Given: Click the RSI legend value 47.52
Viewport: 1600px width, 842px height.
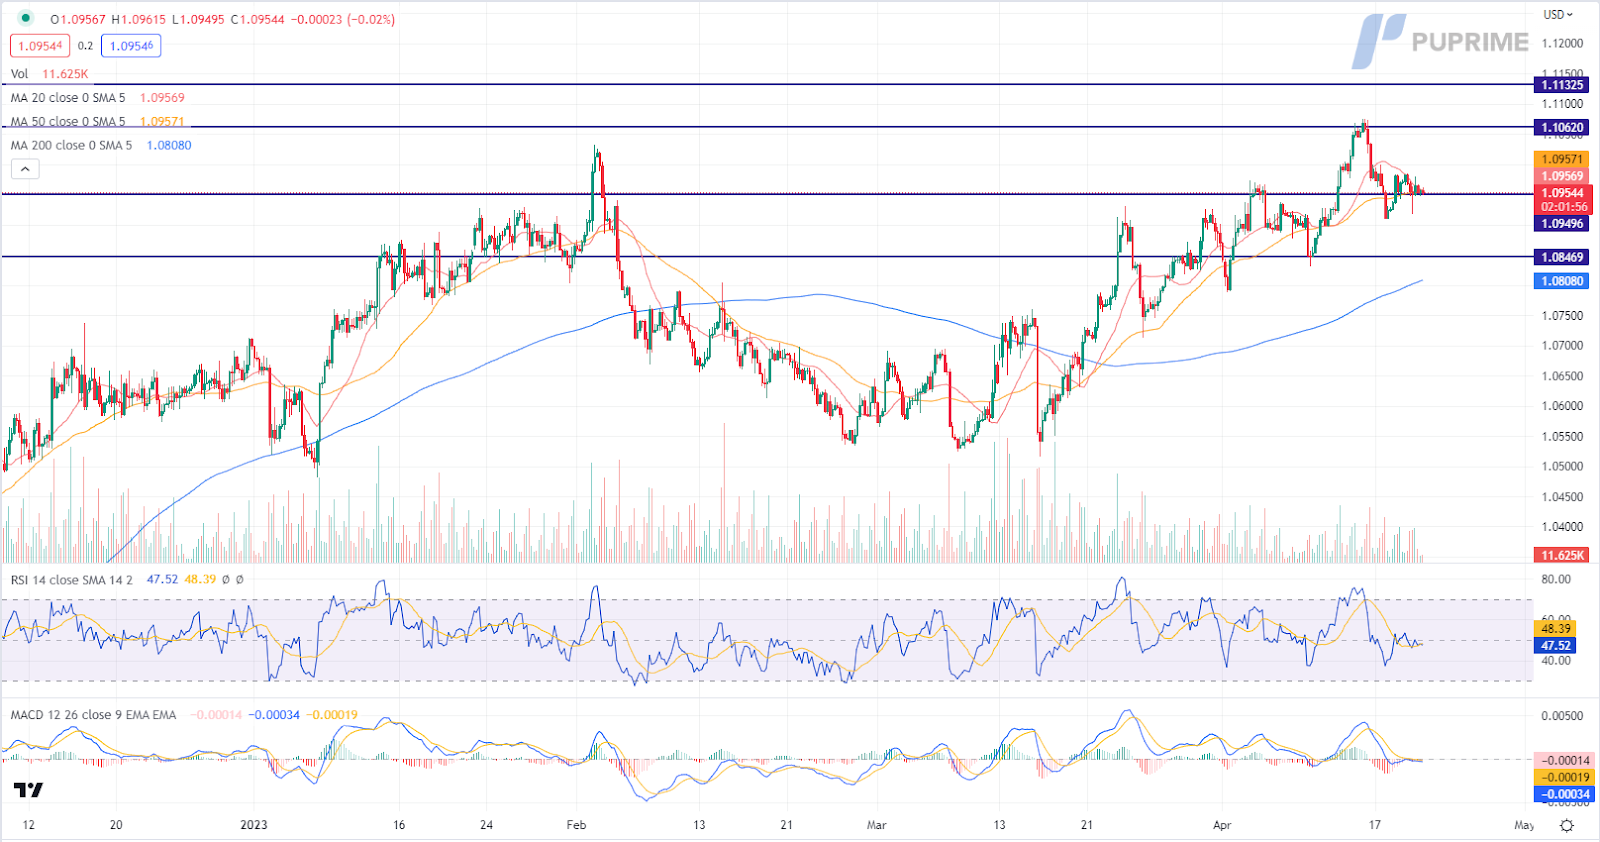Looking at the screenshot, I should point(162,580).
